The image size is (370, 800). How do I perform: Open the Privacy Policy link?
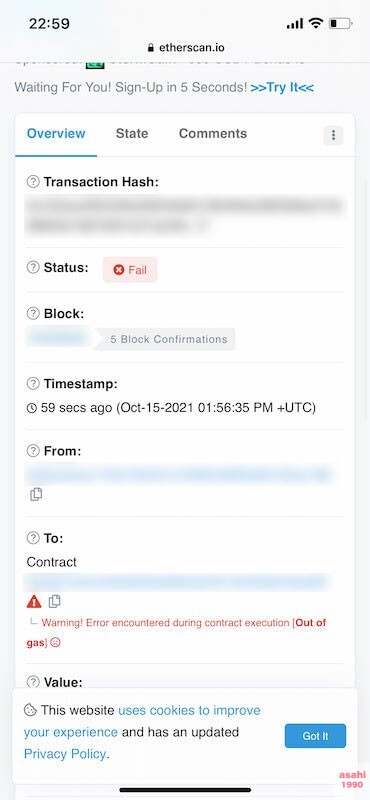[x=65, y=754]
